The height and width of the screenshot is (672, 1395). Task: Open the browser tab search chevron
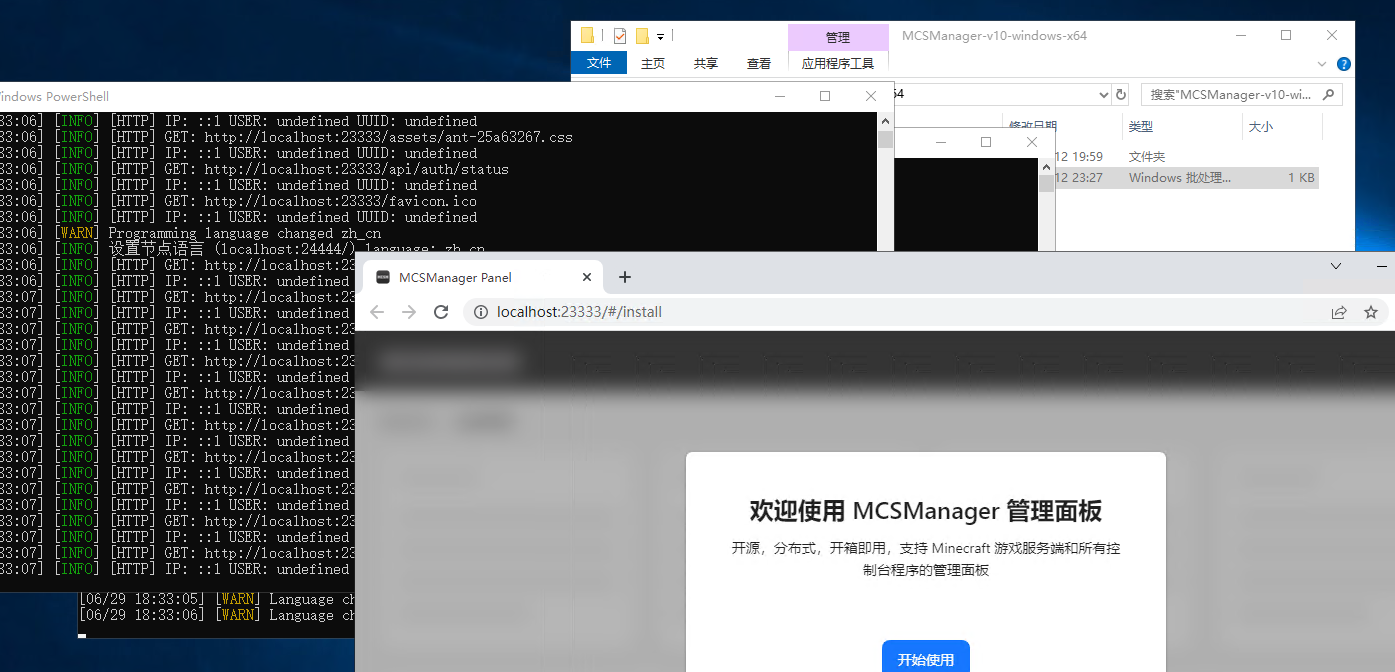(1336, 266)
